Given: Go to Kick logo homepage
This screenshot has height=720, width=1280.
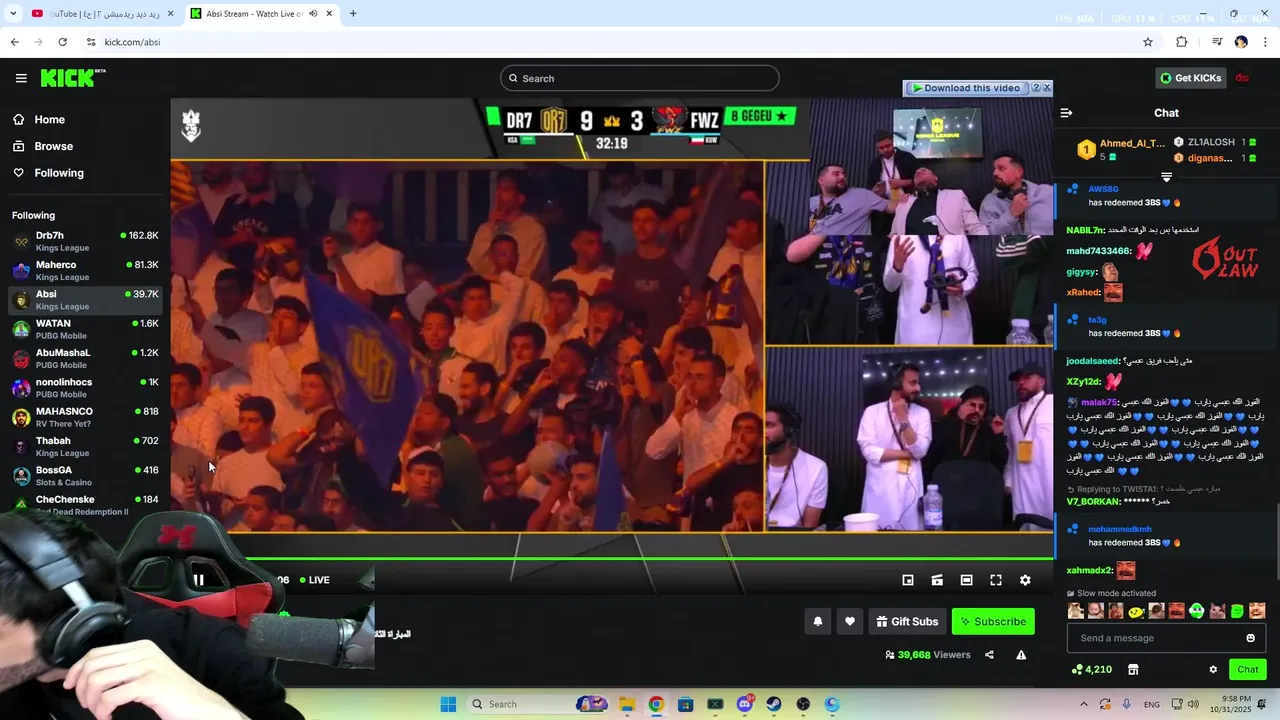Looking at the screenshot, I should [x=72, y=78].
